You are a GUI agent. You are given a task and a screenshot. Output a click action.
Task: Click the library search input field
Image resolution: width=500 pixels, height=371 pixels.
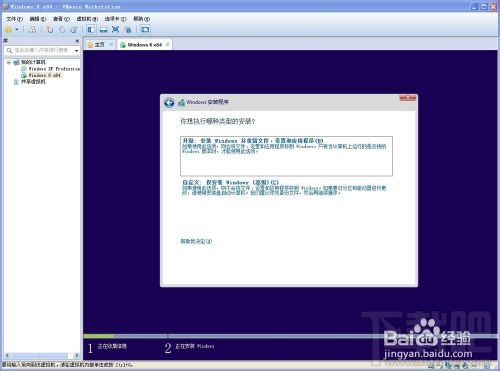41,50
